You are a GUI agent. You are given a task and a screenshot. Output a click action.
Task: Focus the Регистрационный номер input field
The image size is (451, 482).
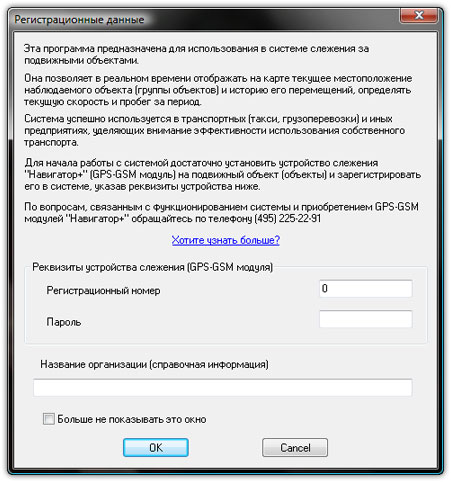tap(366, 288)
